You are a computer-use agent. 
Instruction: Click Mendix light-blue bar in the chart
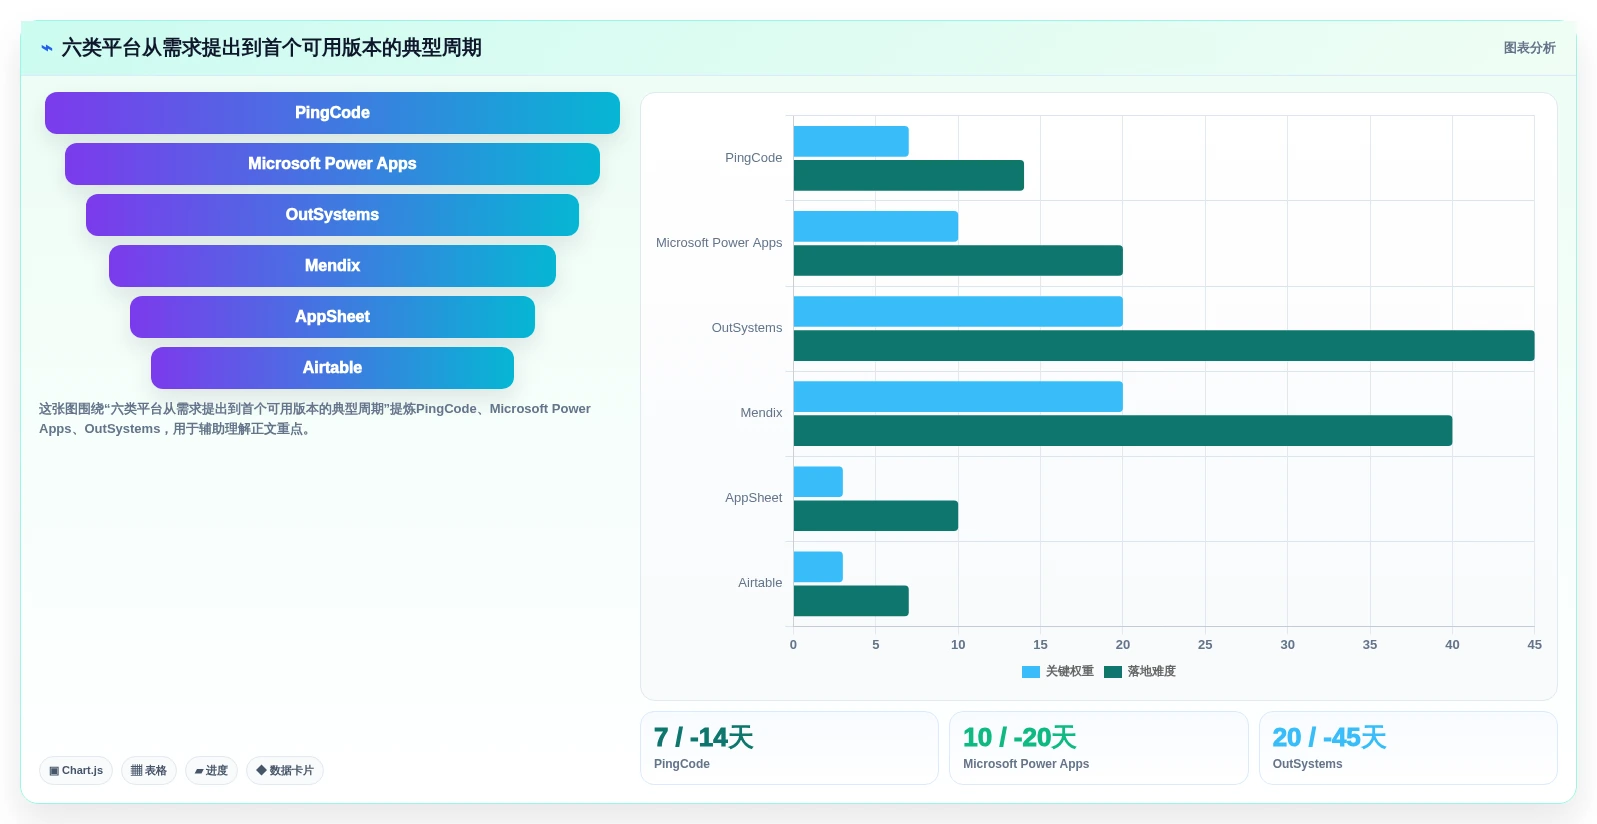click(x=958, y=396)
